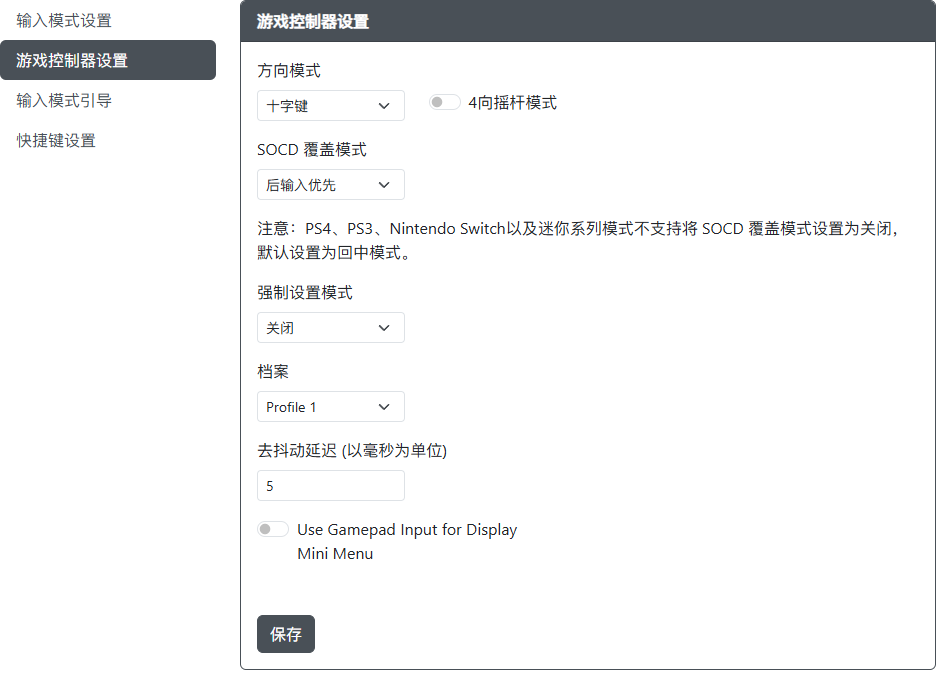The width and height of the screenshot is (936, 680).
Task: Choose a different profile via Profile 1 dropdown
Action: pyautogui.click(x=330, y=406)
